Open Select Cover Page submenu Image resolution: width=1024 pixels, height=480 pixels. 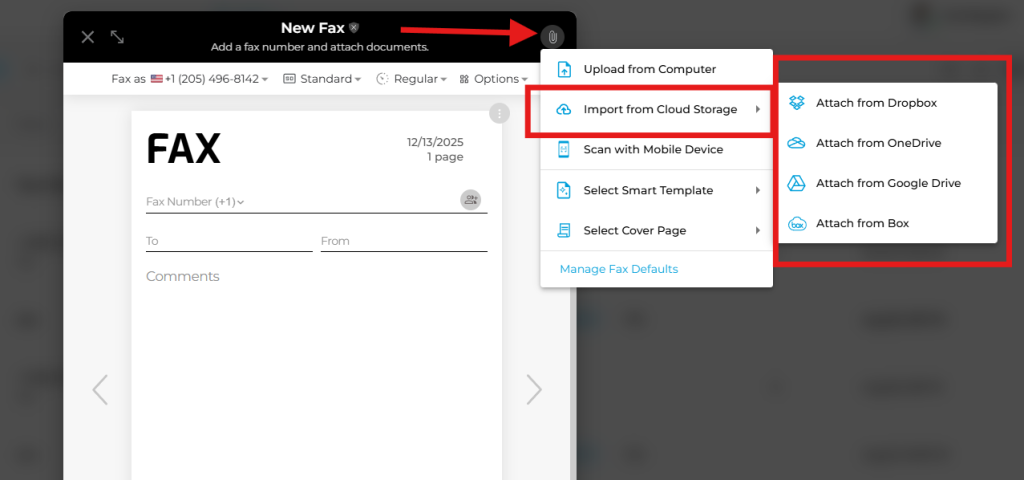pyautogui.click(x=656, y=231)
